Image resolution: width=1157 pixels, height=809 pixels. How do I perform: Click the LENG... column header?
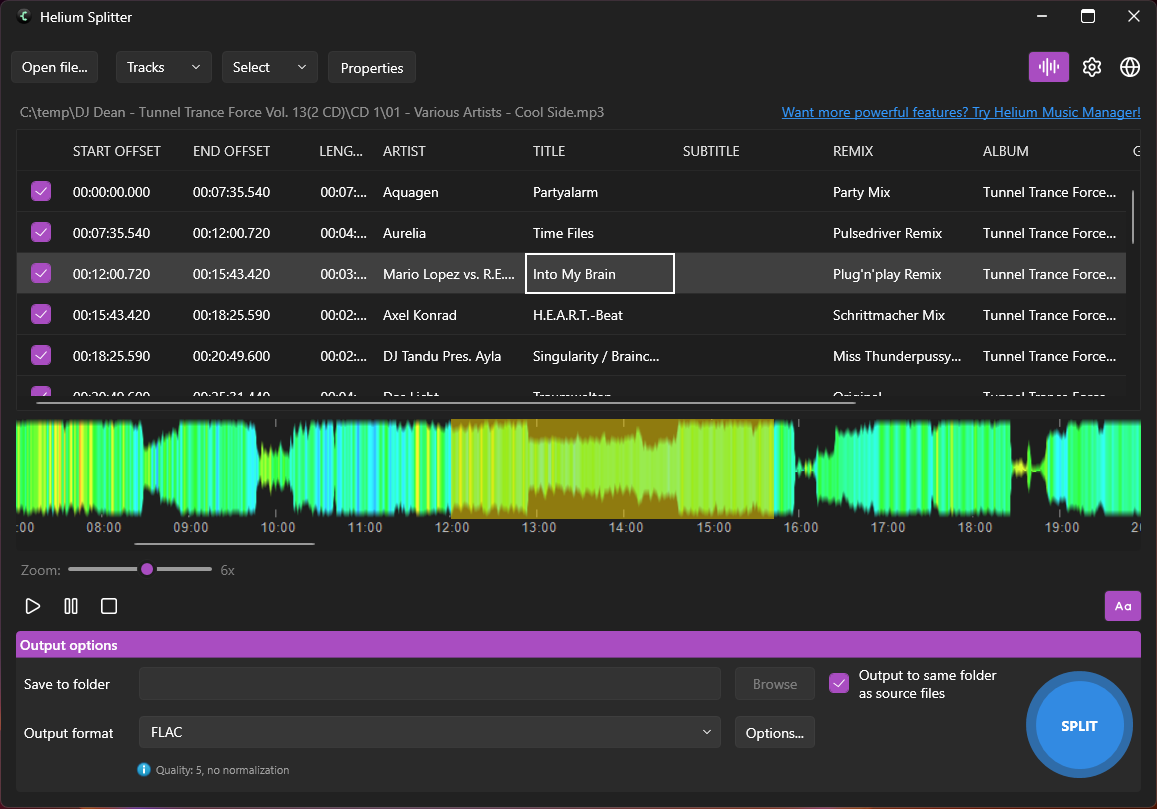pos(341,151)
